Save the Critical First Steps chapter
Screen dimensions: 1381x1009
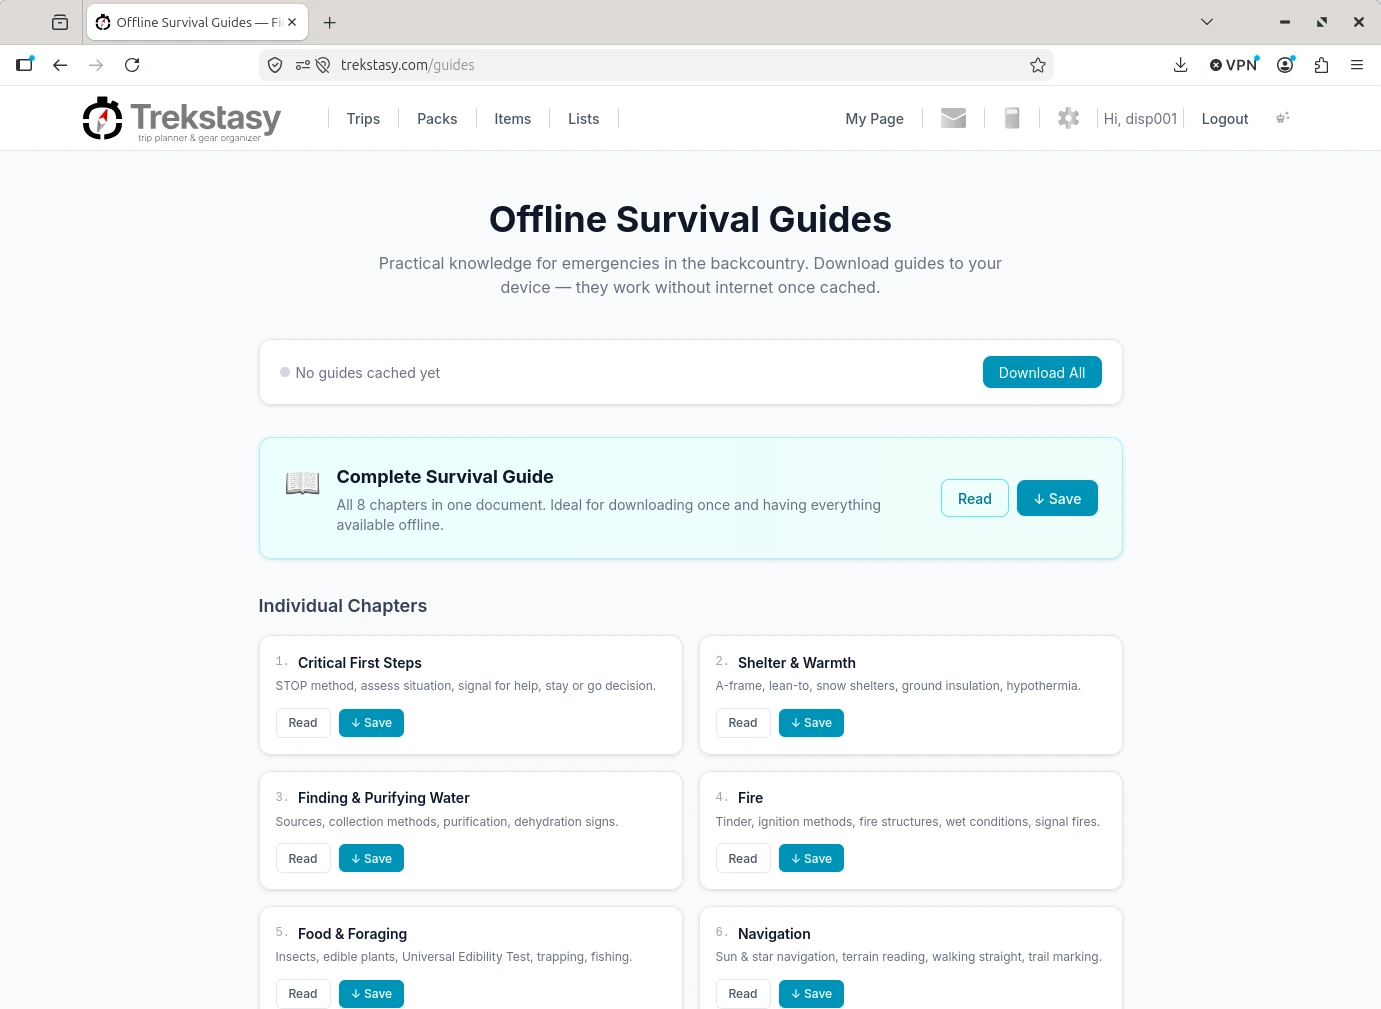371,723
